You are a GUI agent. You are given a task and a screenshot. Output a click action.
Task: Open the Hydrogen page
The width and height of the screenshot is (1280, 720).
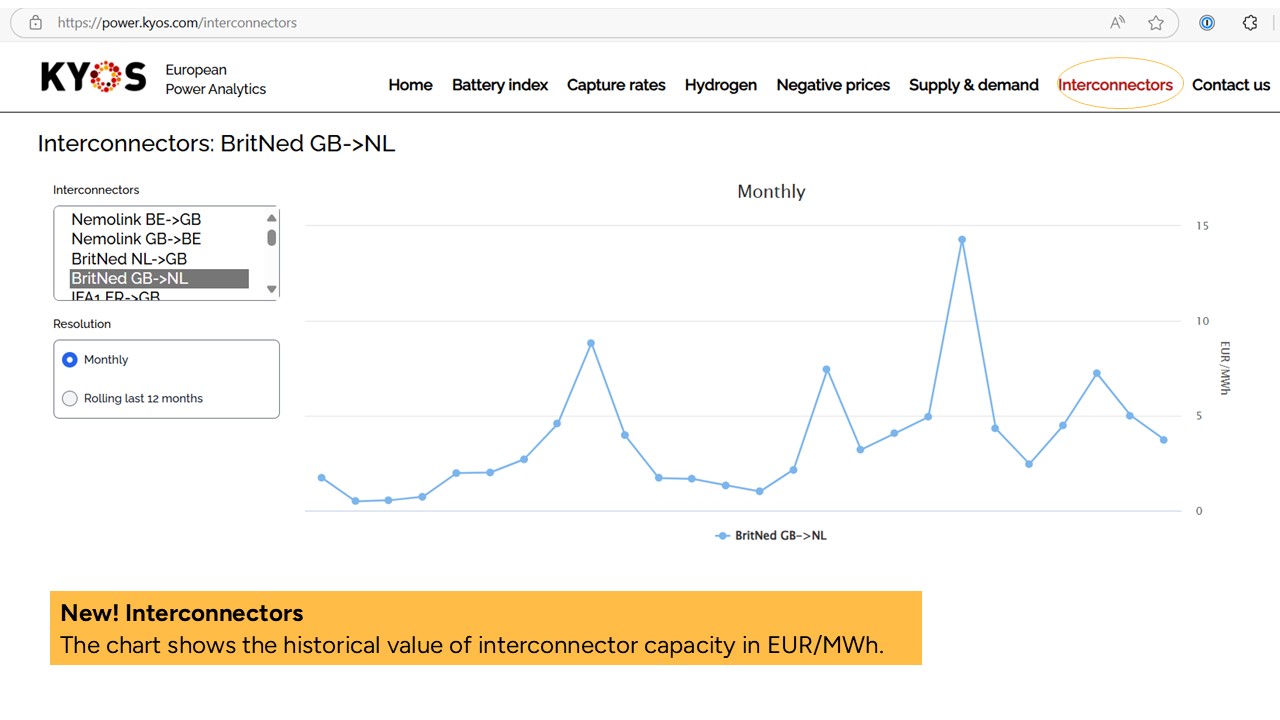[x=721, y=85]
